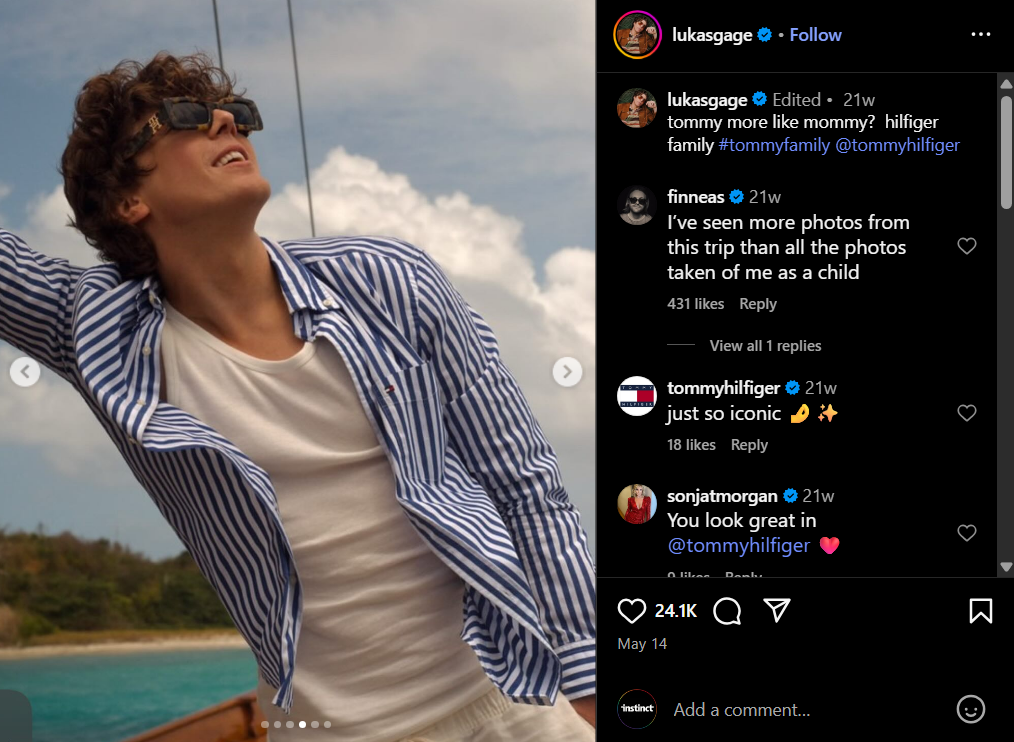Go to the next photo arrow
The height and width of the screenshot is (742, 1014).
567,372
